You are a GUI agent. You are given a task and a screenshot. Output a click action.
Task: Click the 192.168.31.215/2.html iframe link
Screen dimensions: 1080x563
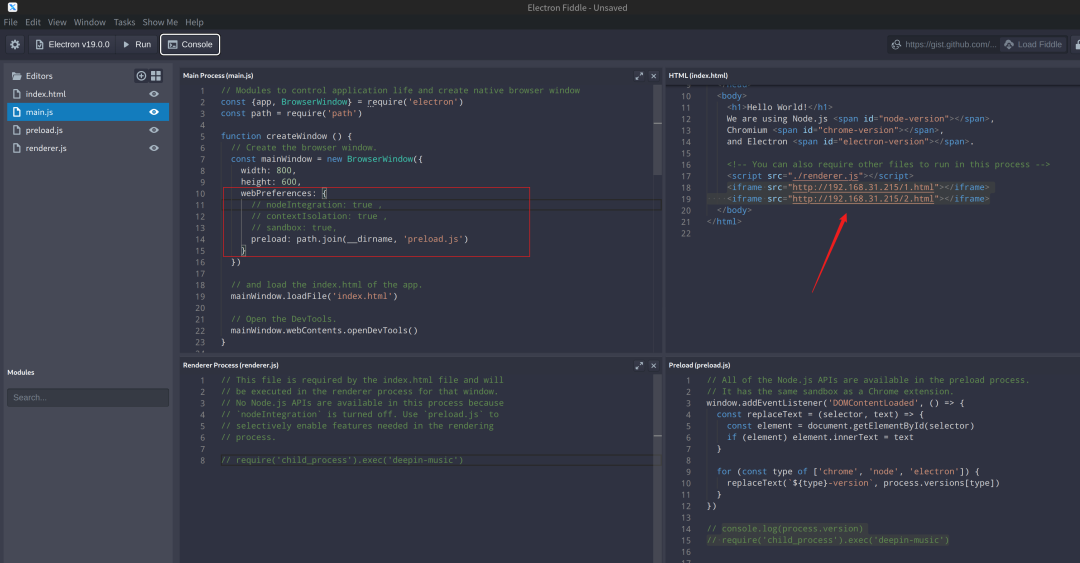point(862,198)
